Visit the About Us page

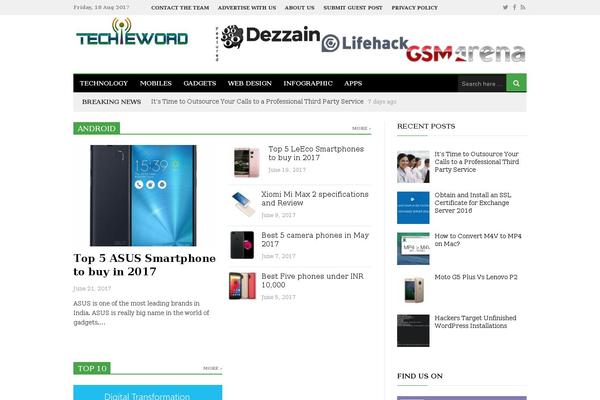[x=299, y=8]
